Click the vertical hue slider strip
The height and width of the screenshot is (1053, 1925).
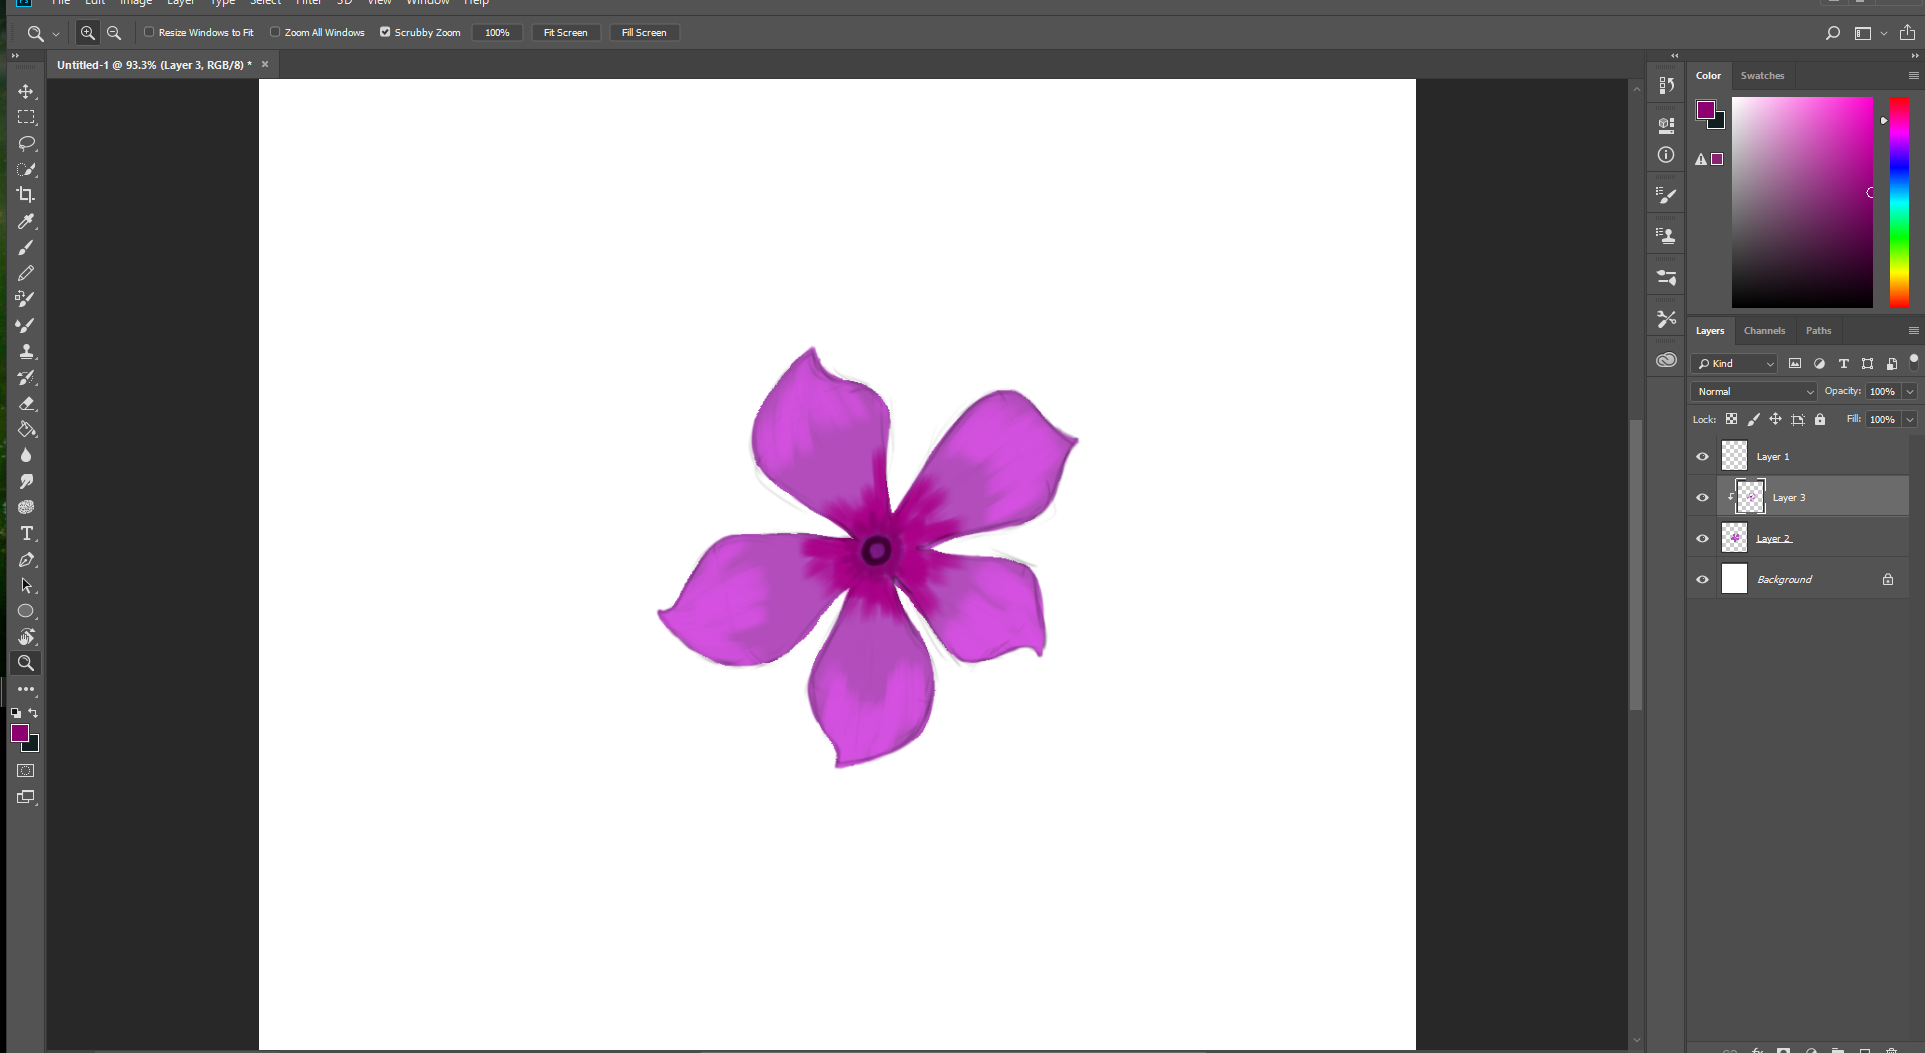(1899, 202)
